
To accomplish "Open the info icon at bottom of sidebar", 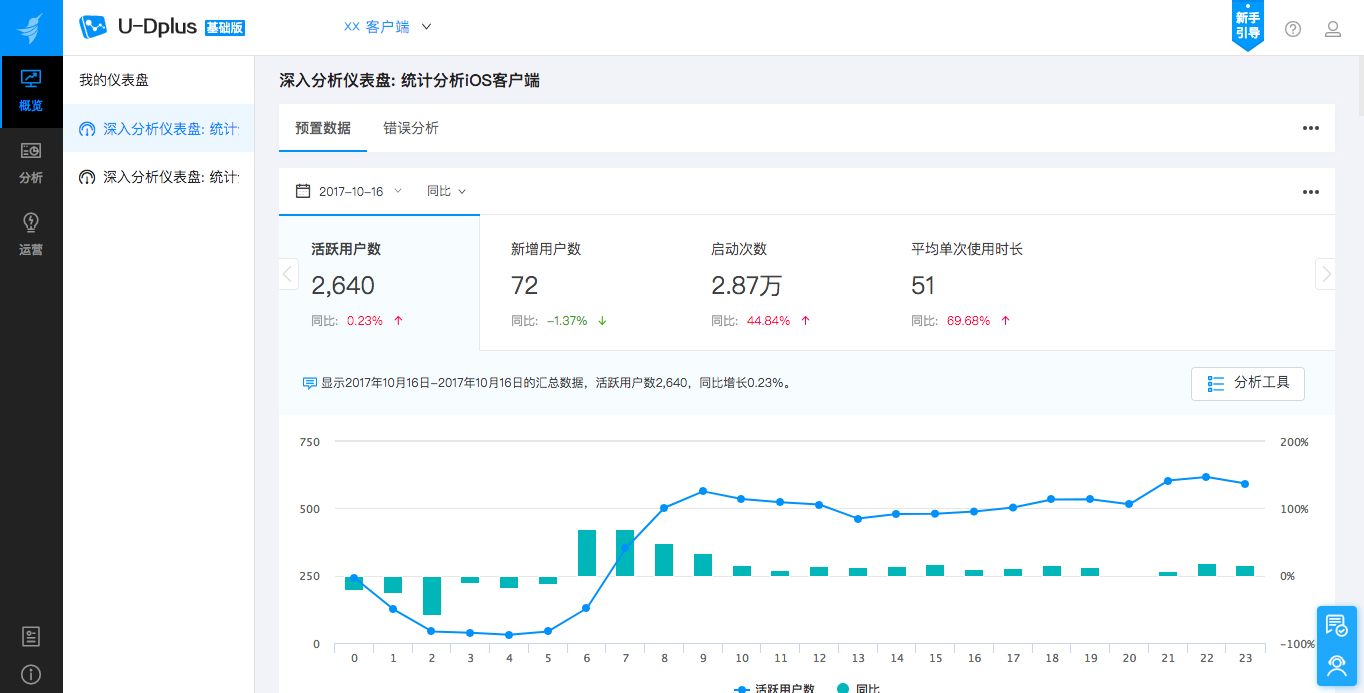I will 31,673.
